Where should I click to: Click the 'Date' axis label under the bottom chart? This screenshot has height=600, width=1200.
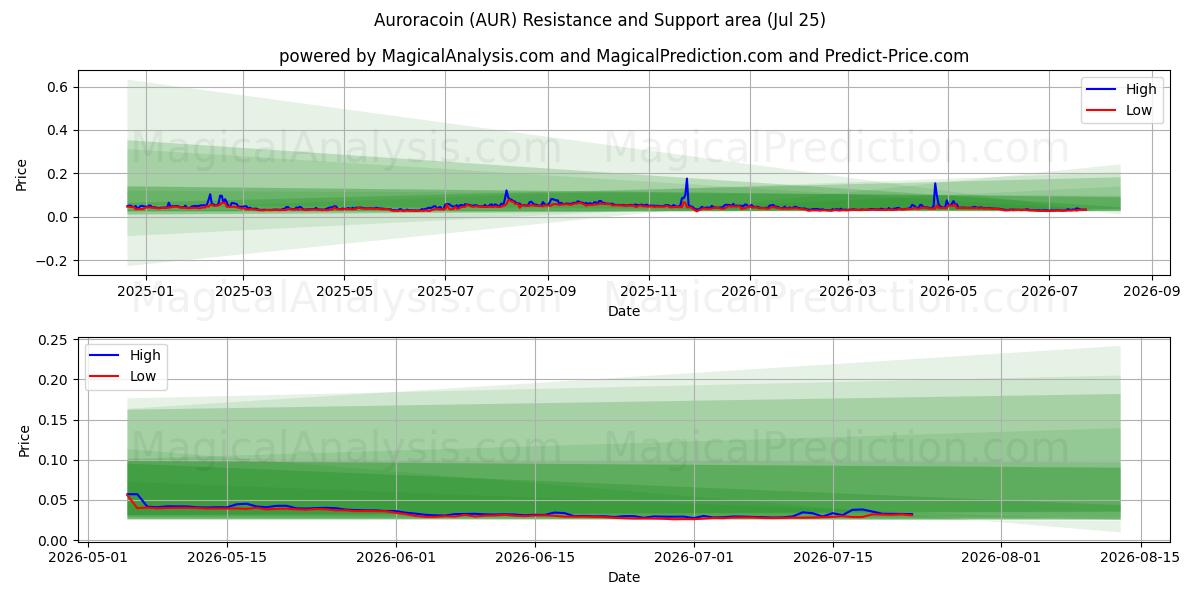(x=624, y=577)
